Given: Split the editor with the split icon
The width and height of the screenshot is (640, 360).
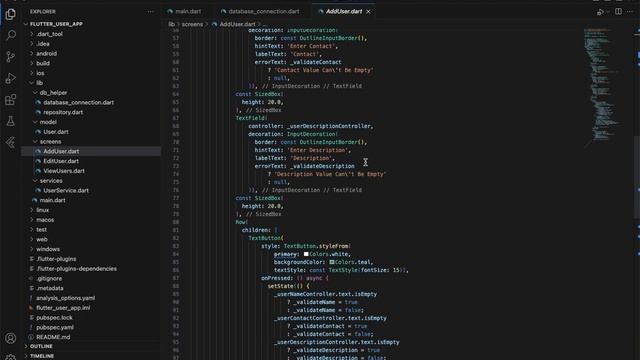Looking at the screenshot, I should [x=618, y=12].
